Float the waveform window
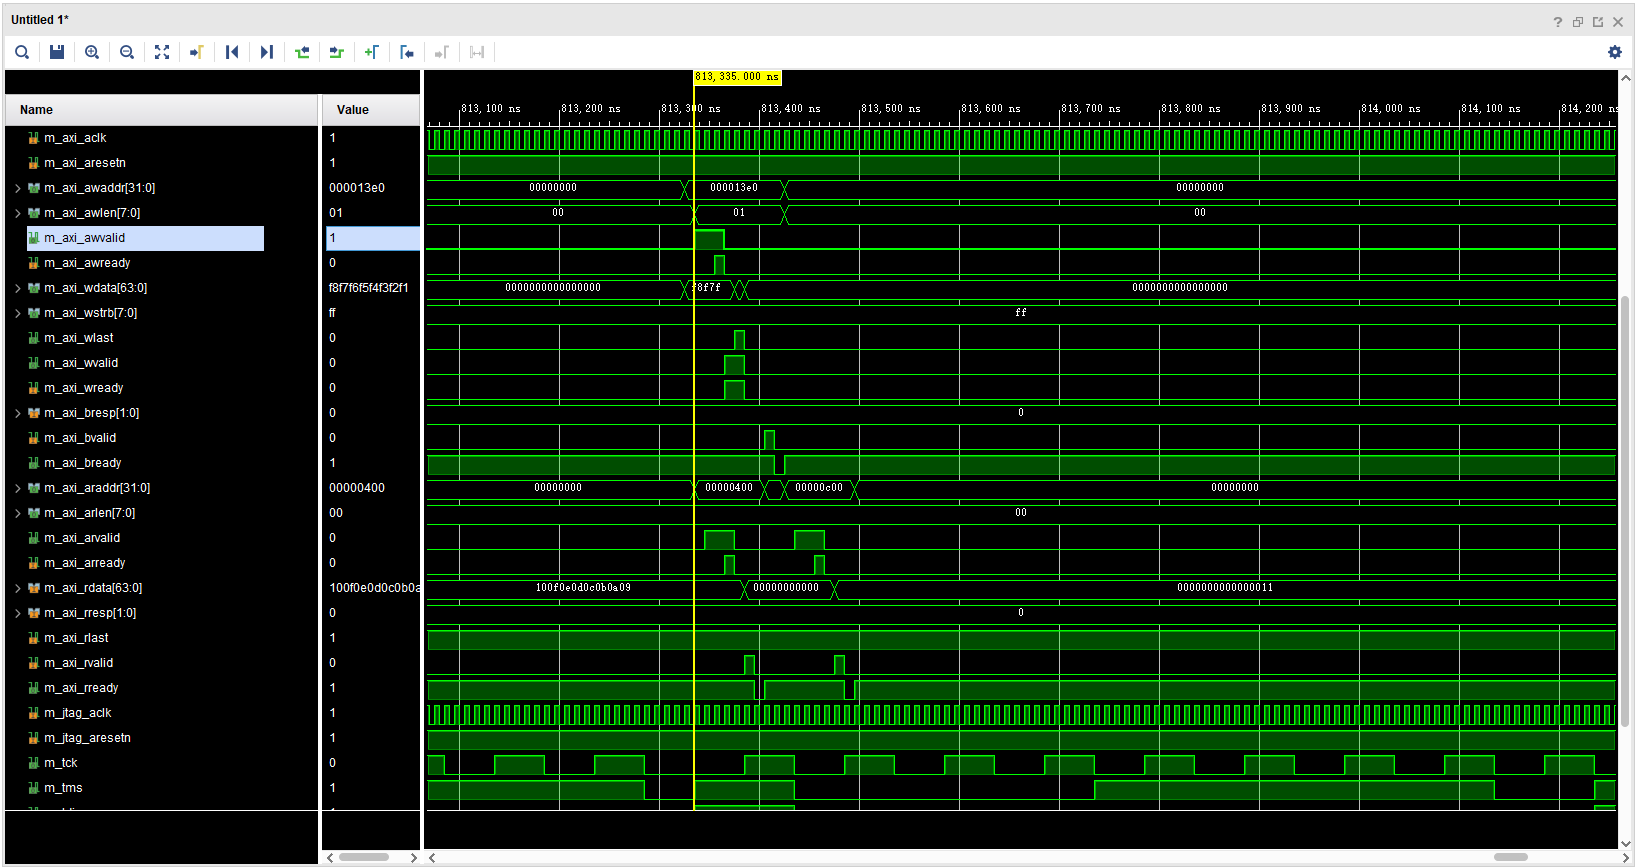 pos(1598,22)
